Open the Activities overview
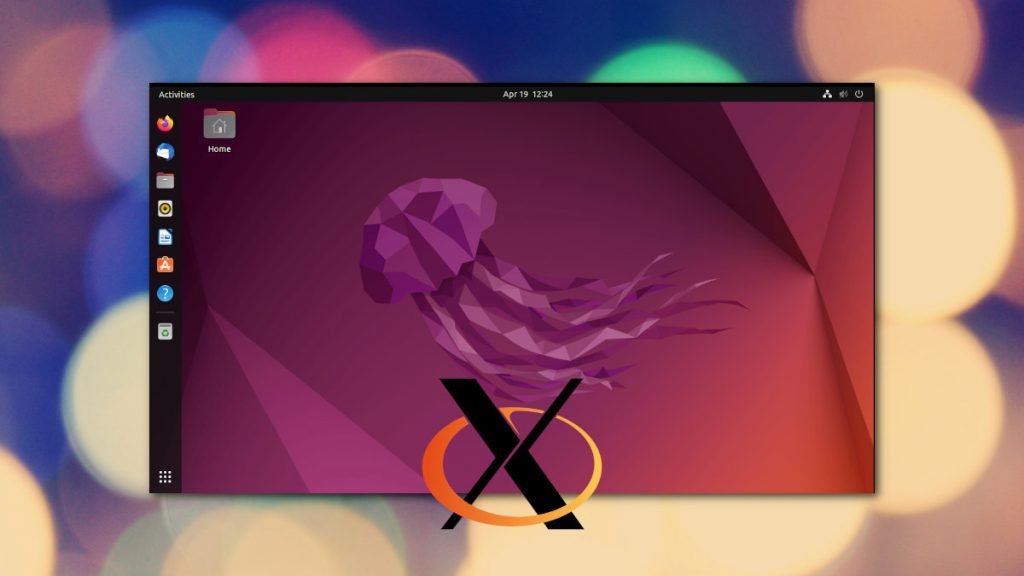The height and width of the screenshot is (576, 1024). pos(176,94)
